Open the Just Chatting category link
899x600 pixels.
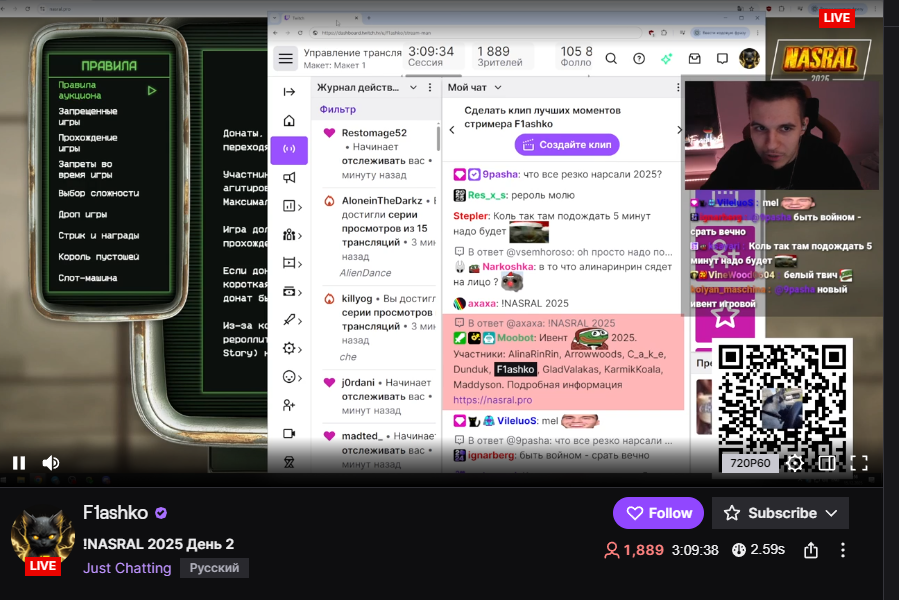click(127, 568)
